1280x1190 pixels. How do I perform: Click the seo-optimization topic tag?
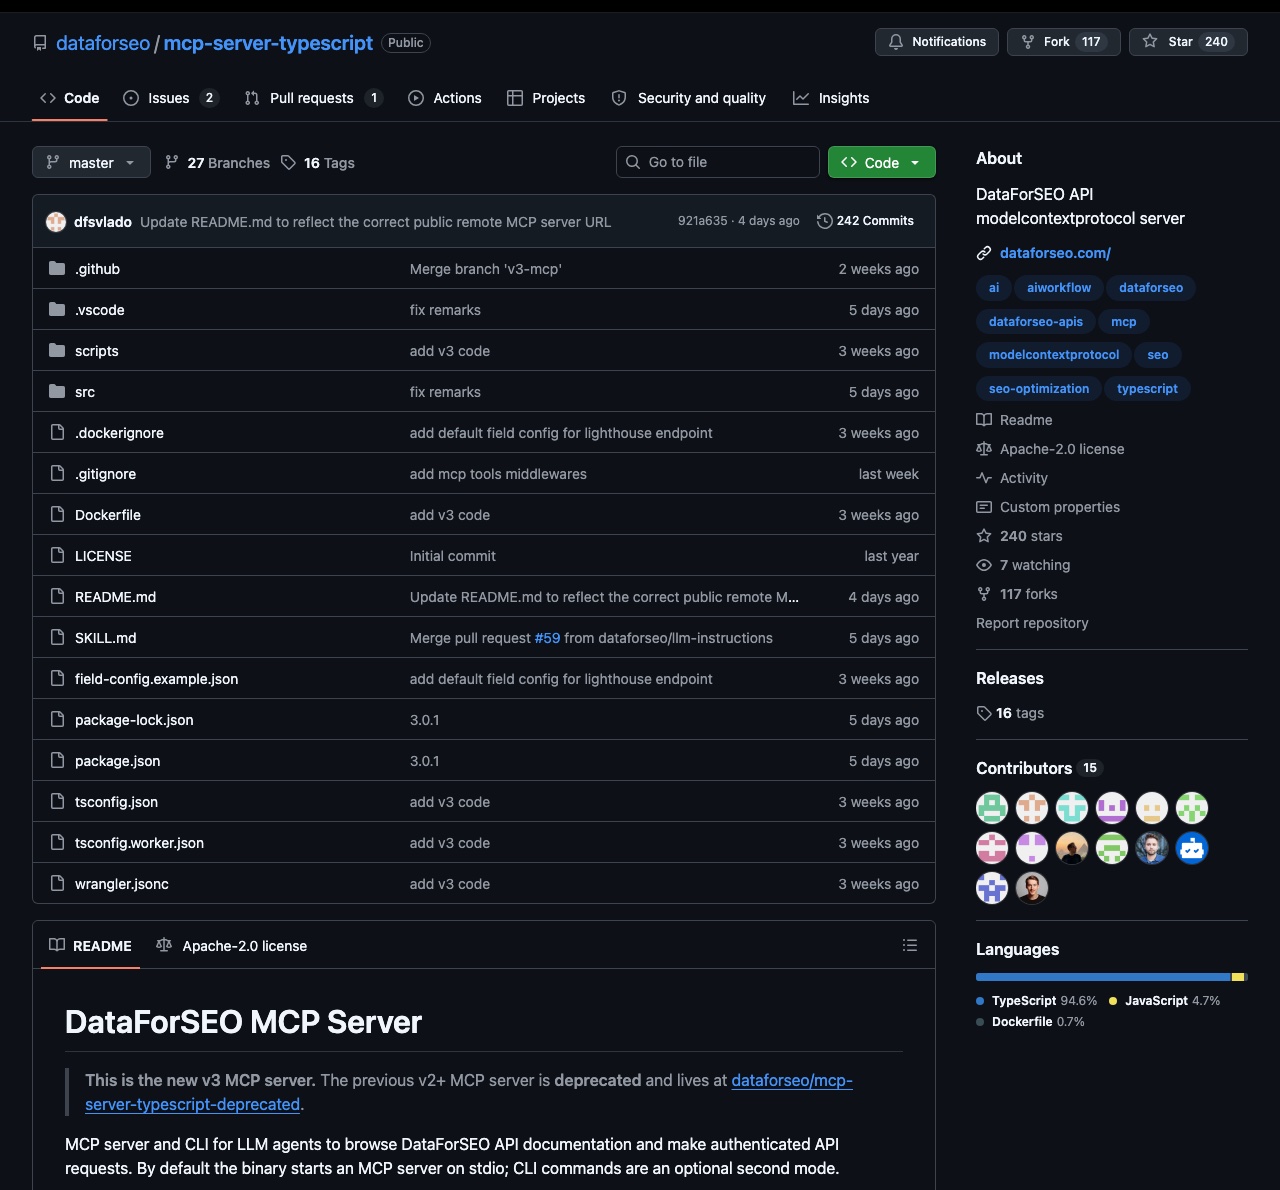click(1039, 389)
